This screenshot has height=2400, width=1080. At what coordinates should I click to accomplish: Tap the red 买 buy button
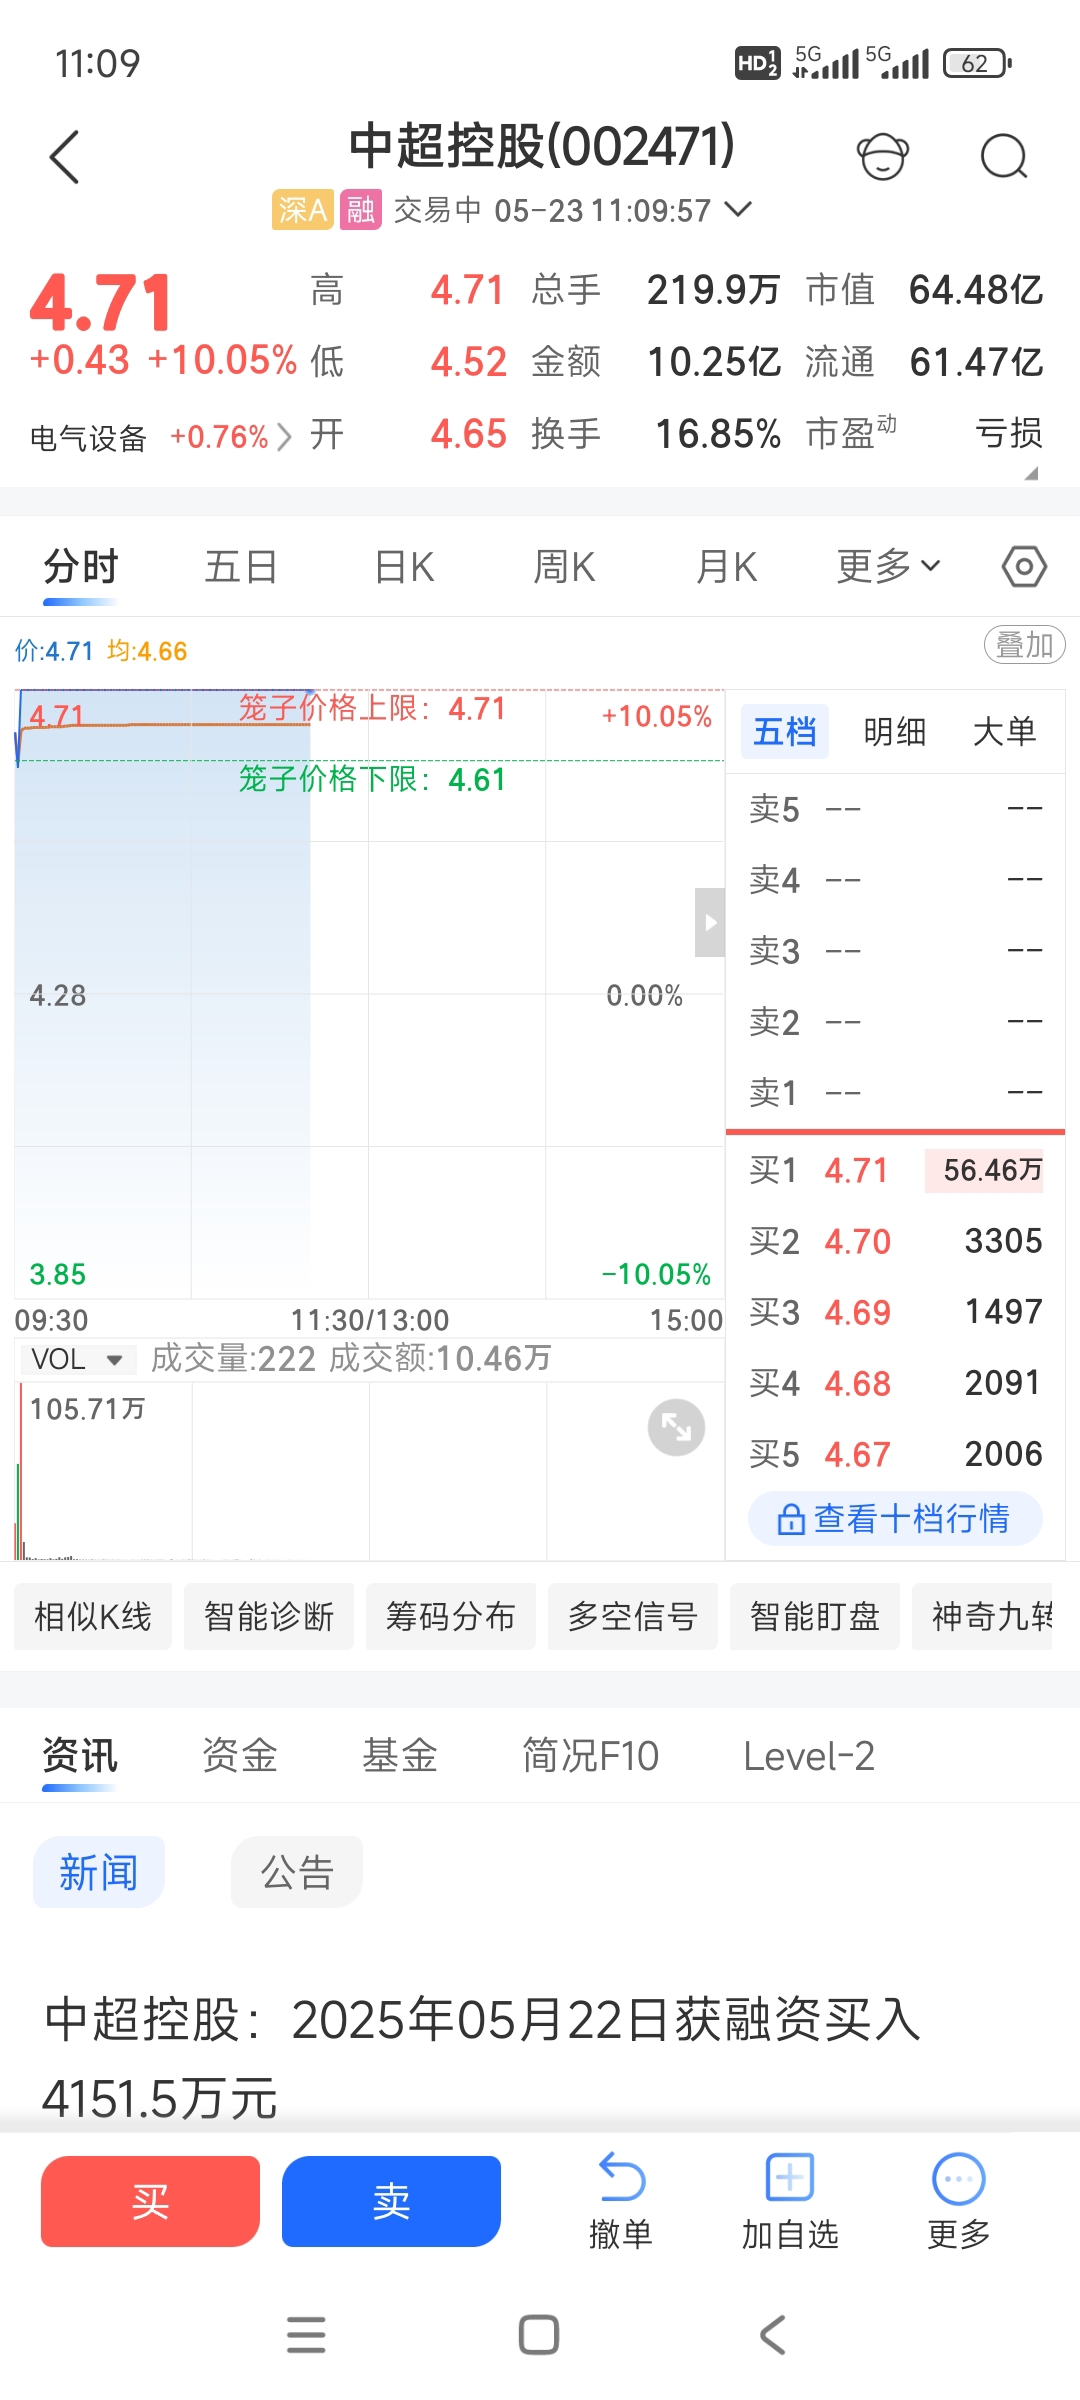(150, 2201)
